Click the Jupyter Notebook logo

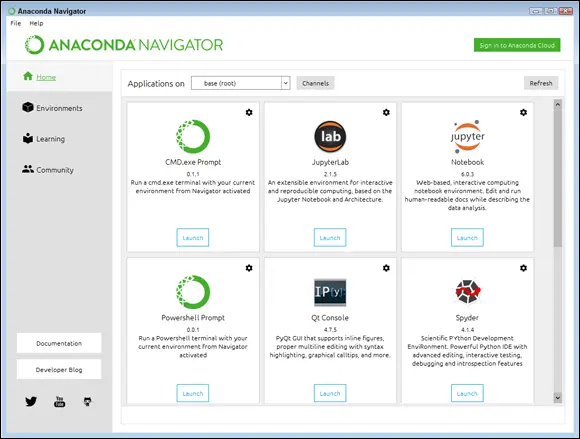pos(467,136)
